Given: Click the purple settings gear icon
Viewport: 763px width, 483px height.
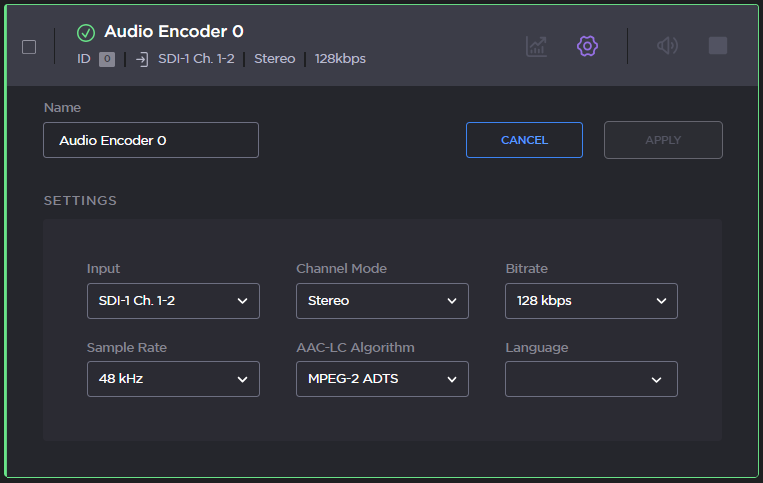Looking at the screenshot, I should click(587, 46).
